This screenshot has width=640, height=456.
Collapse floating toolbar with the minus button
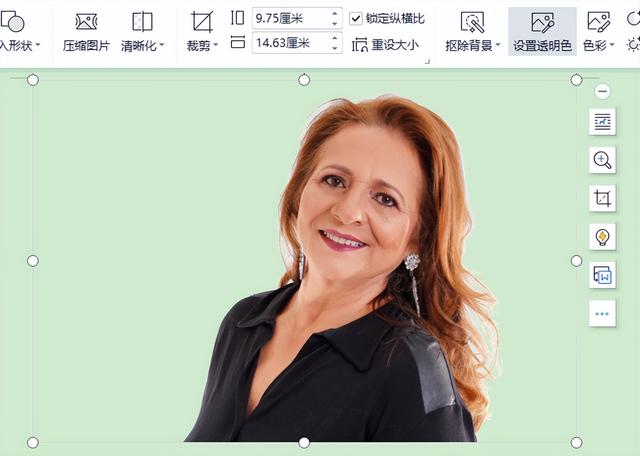602,91
